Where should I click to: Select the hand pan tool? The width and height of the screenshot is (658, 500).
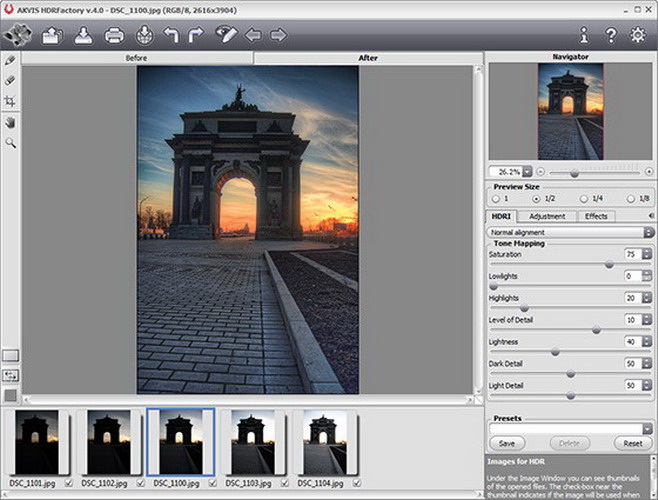[x=10, y=122]
